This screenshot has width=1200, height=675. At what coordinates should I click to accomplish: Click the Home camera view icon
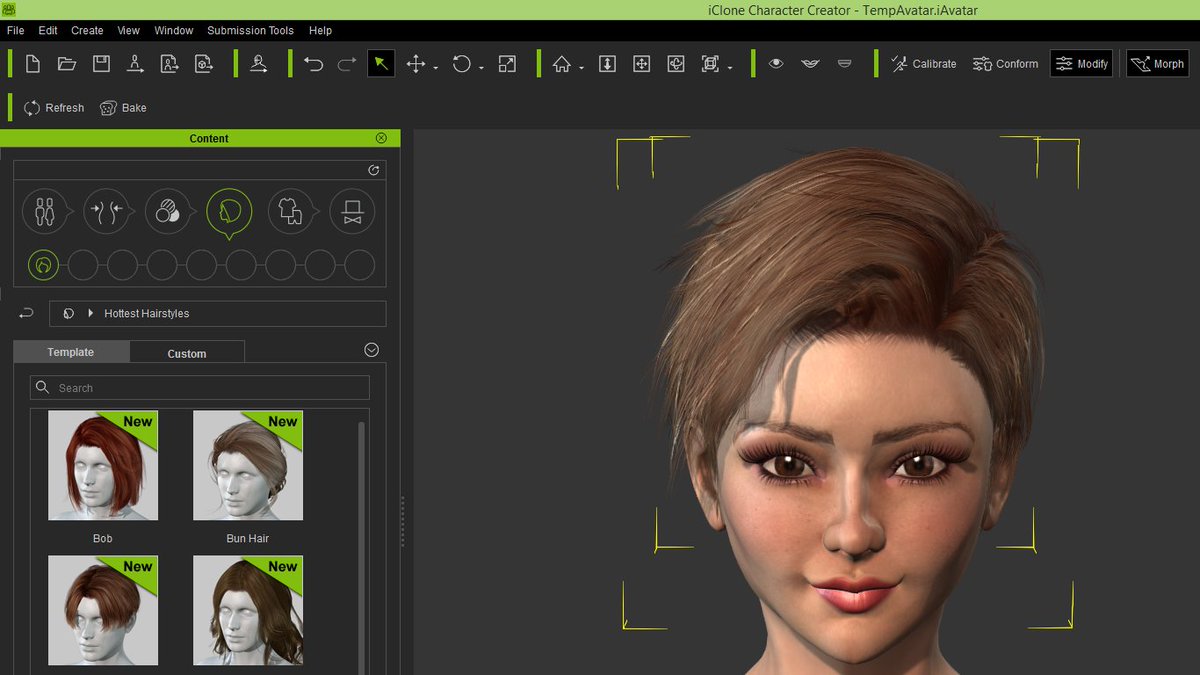561,63
